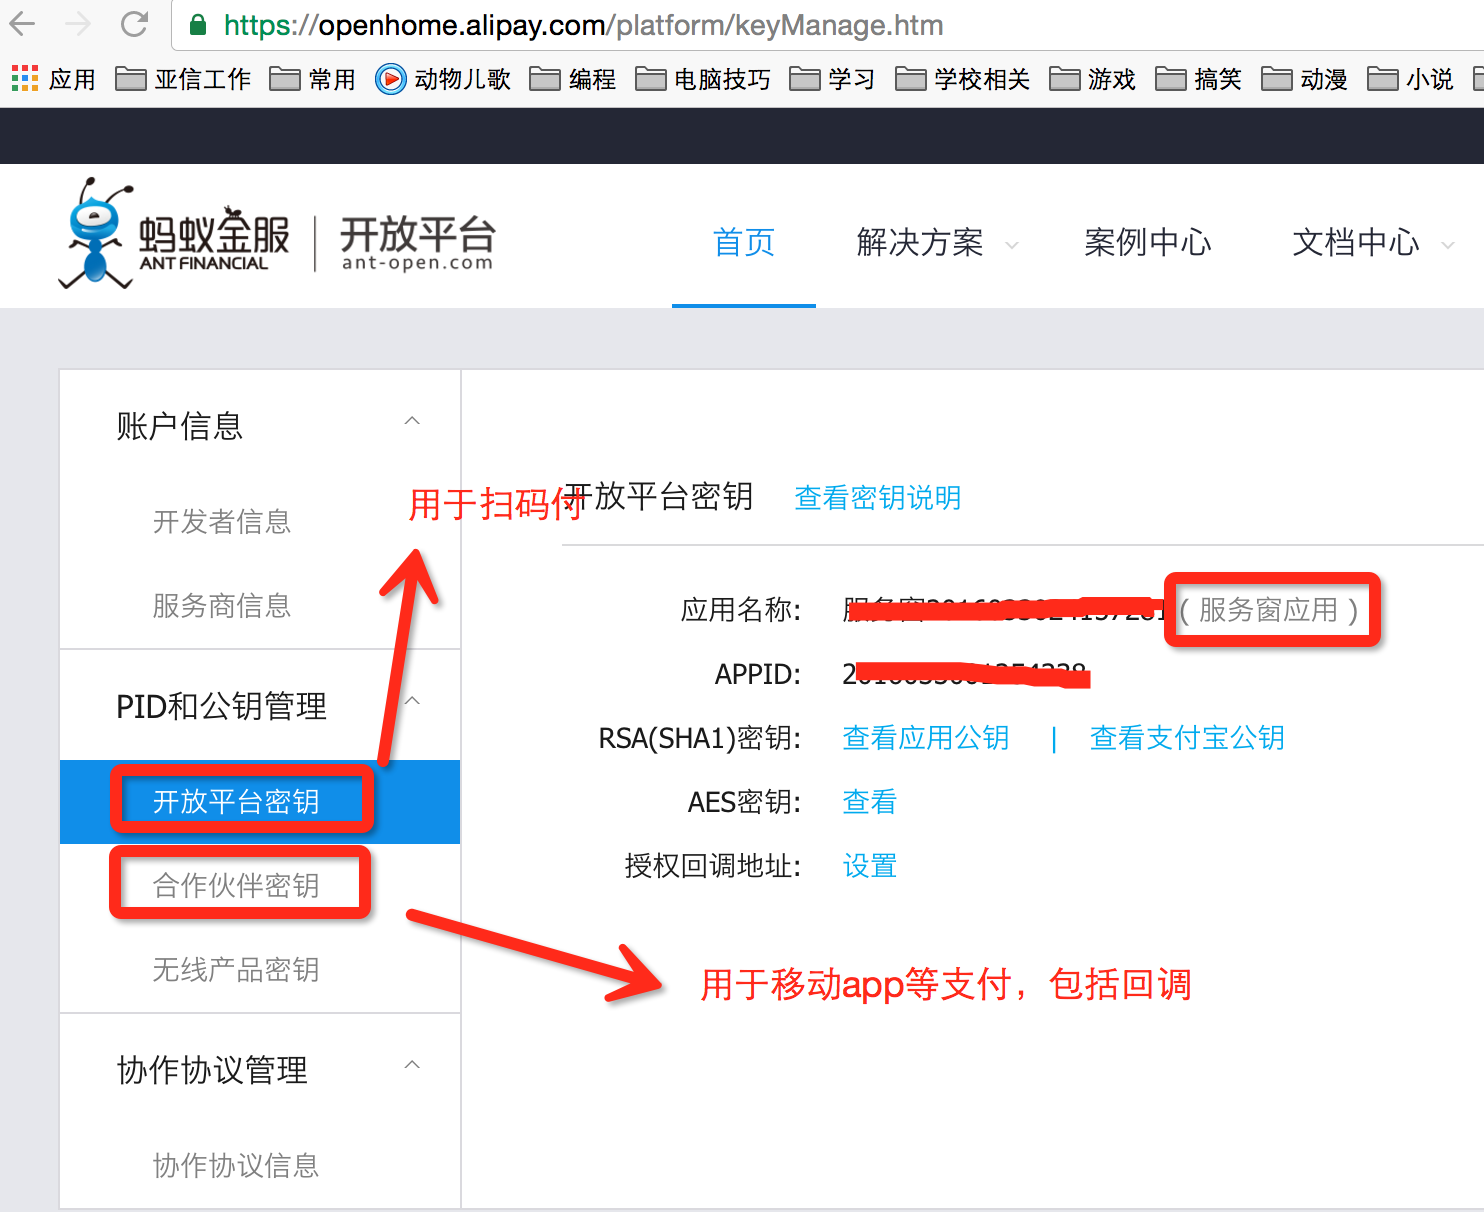
Task: Open the 编程 bookmark folder
Action: tap(573, 79)
